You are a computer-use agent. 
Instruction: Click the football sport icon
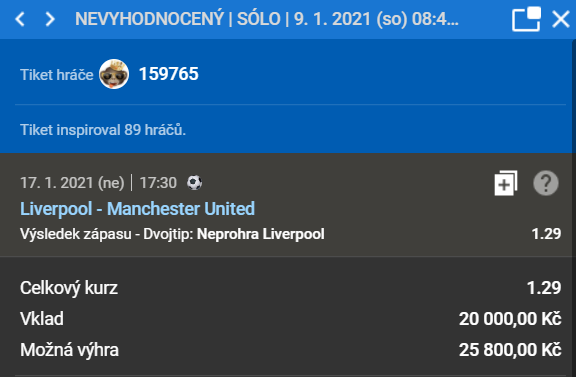point(194,183)
